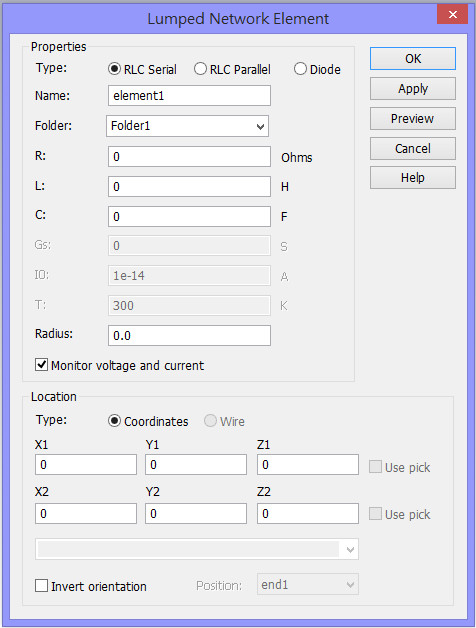
Task: Select the RLC Serial type
Action: point(142,69)
